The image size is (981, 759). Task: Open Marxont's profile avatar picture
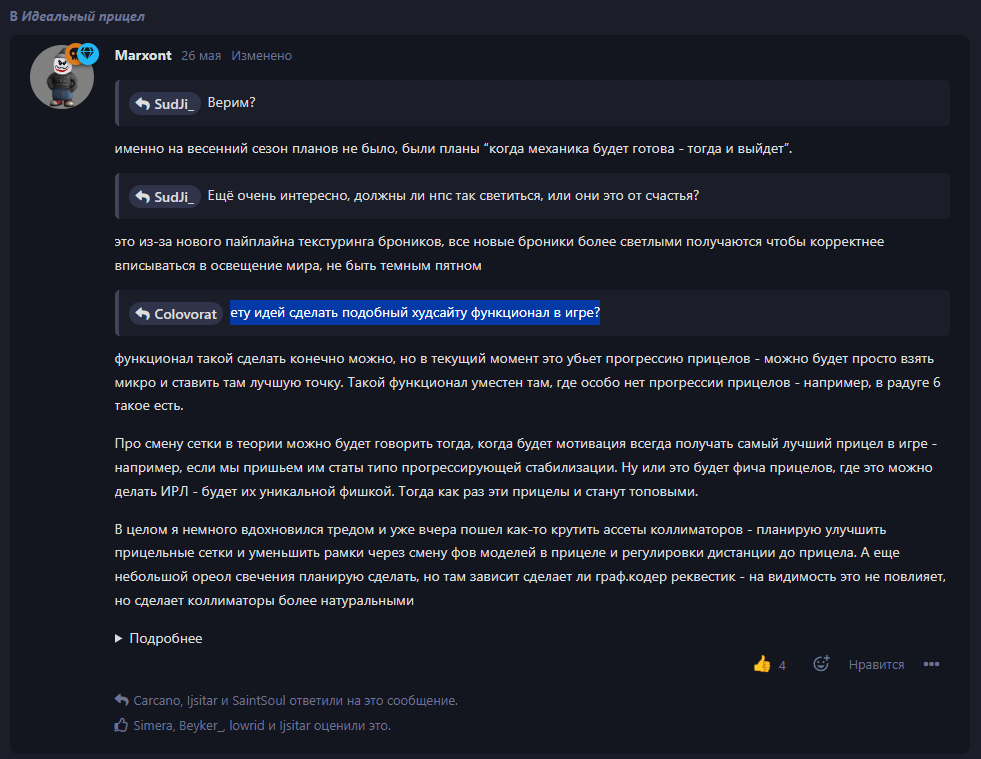coord(61,77)
